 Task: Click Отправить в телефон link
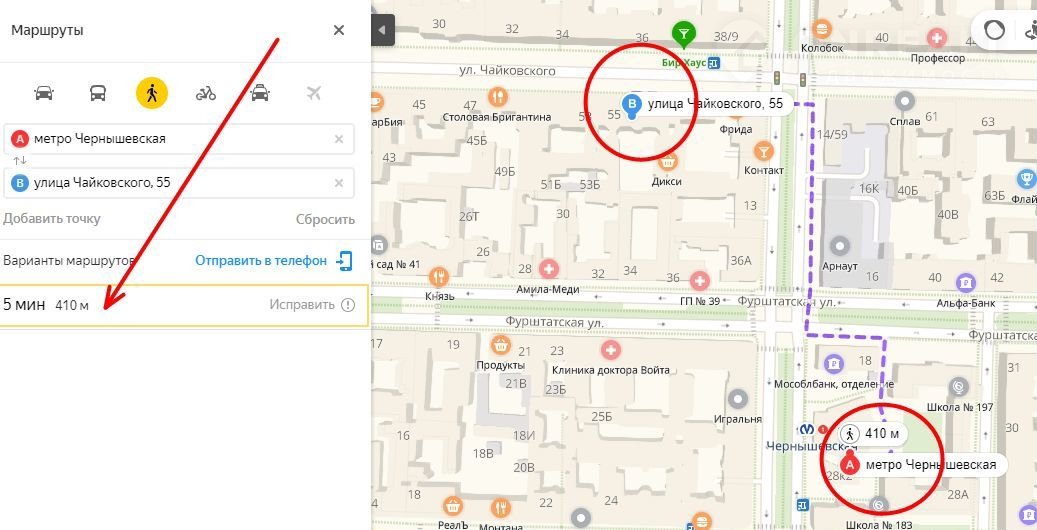click(261, 260)
